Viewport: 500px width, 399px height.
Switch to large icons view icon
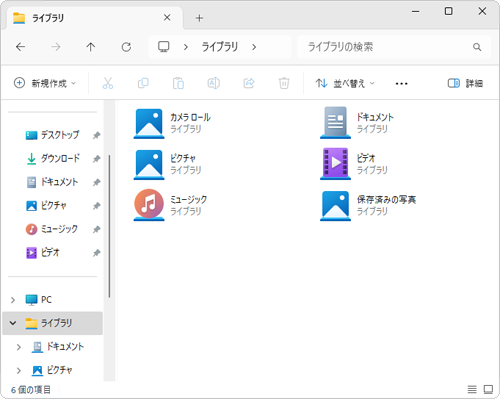[x=488, y=389]
